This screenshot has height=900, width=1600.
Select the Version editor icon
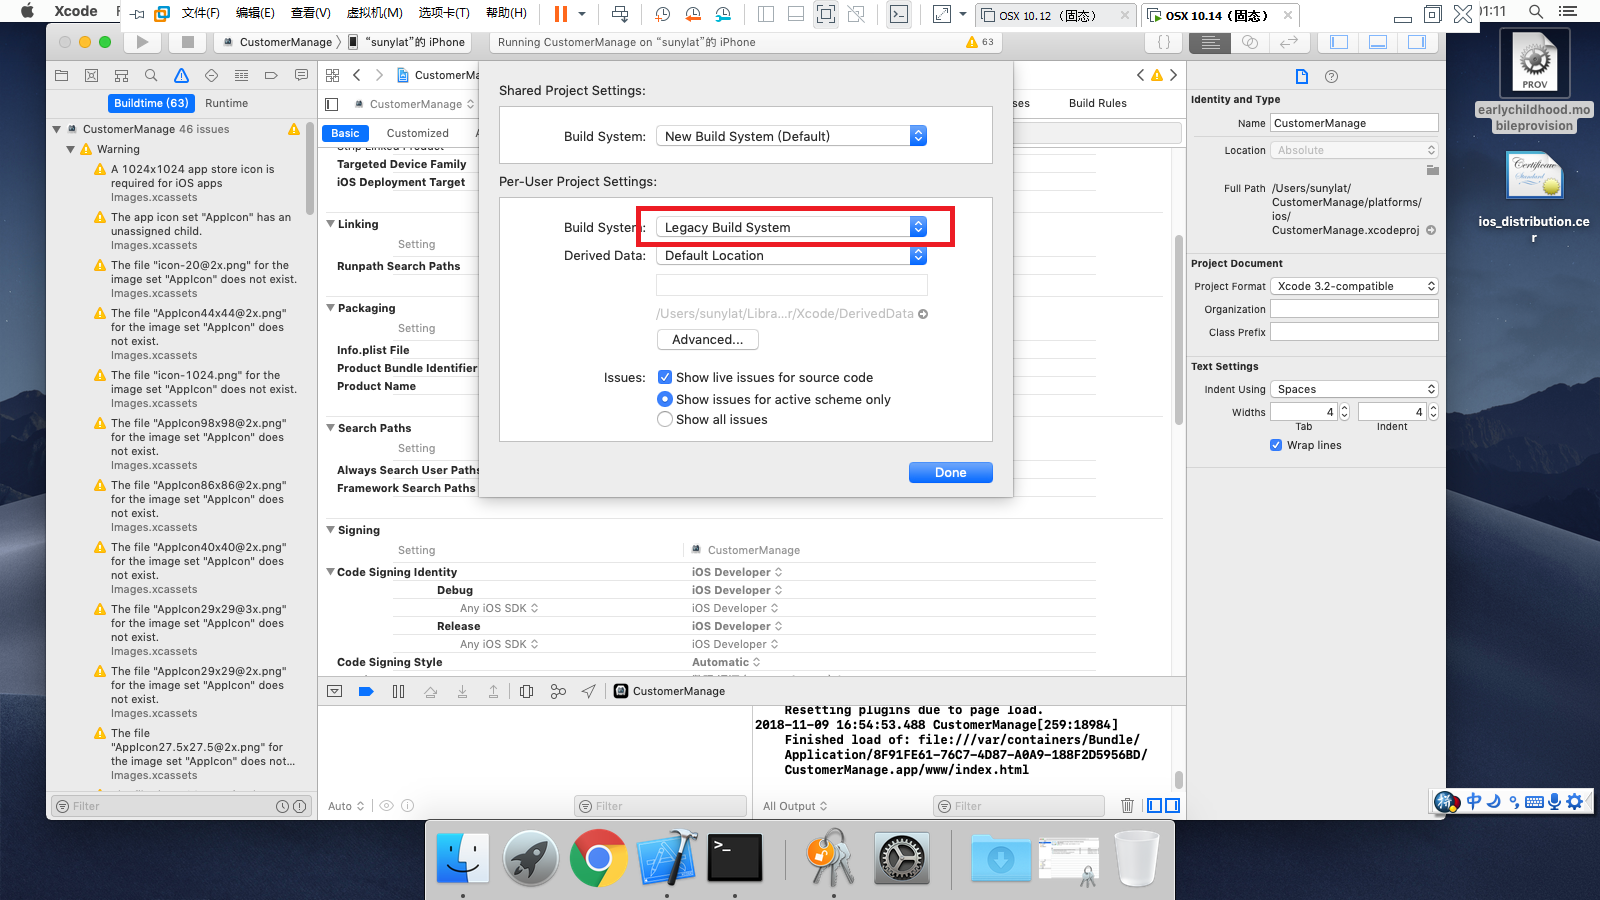[1289, 42]
